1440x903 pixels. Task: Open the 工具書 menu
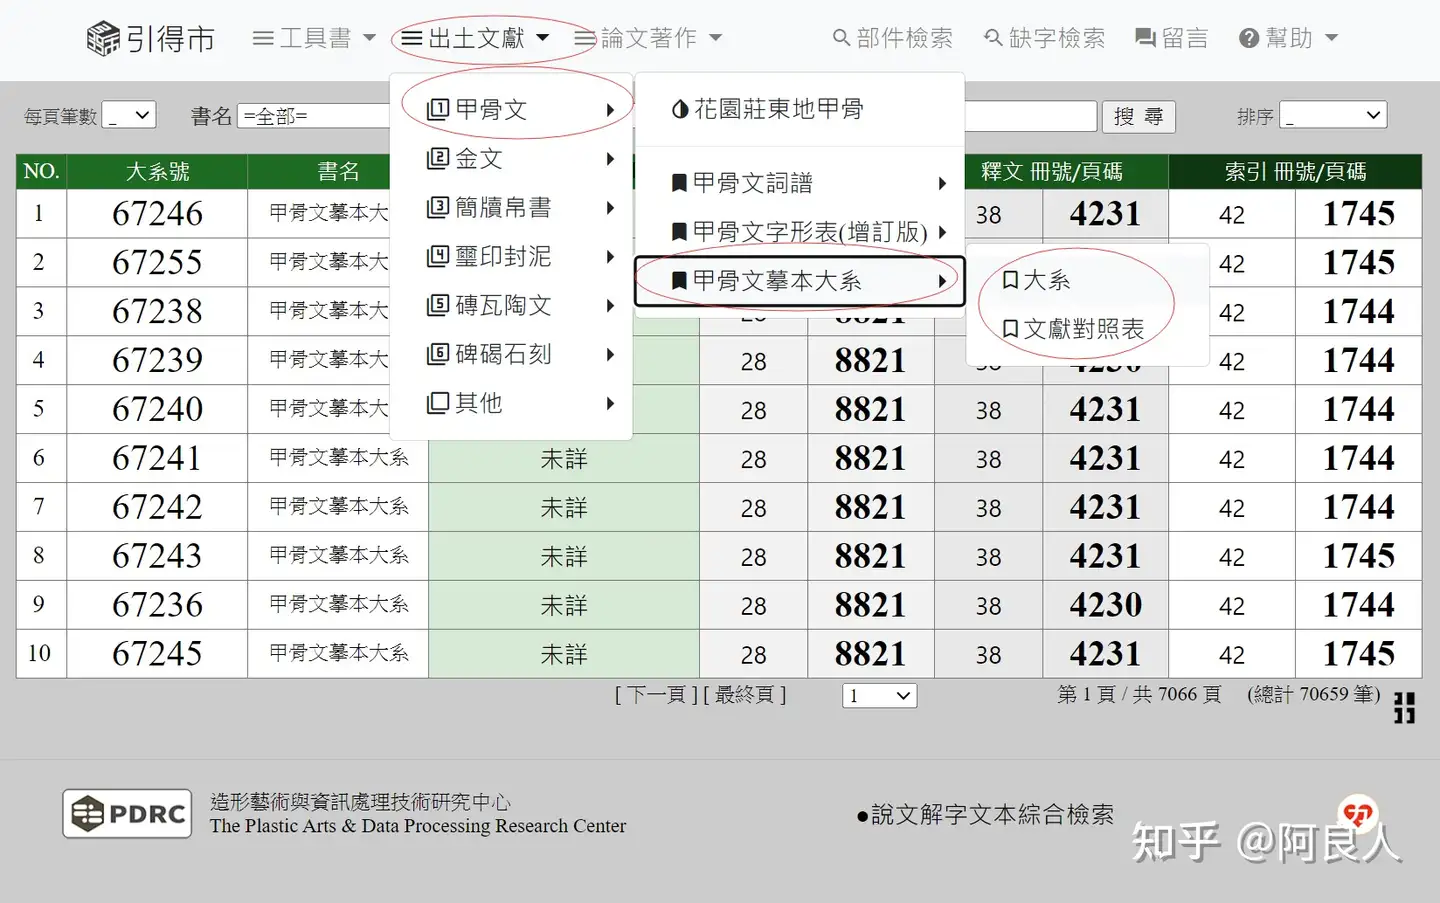tap(314, 38)
